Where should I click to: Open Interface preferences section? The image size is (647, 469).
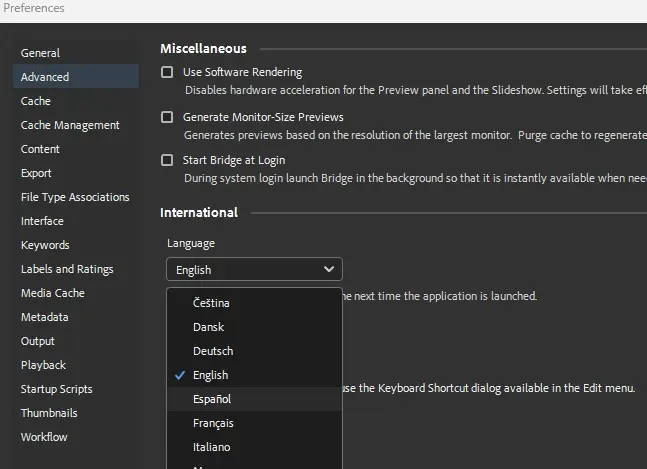(76, 221)
